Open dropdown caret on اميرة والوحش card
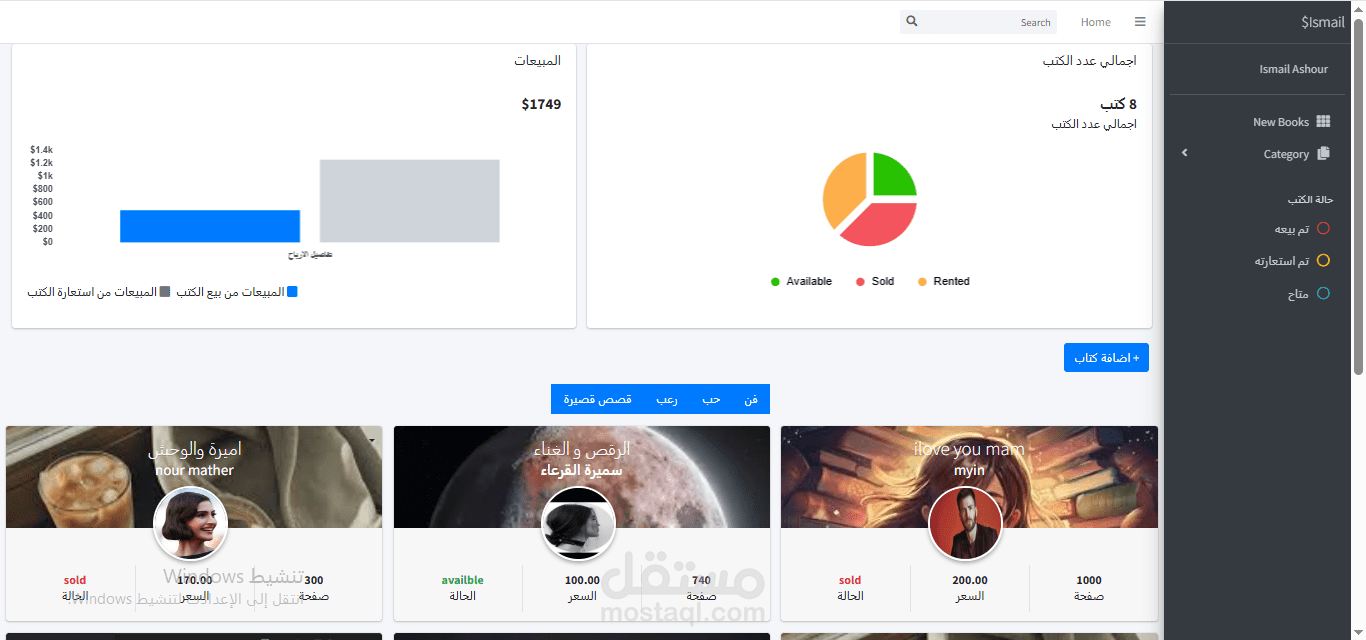 click(x=372, y=440)
